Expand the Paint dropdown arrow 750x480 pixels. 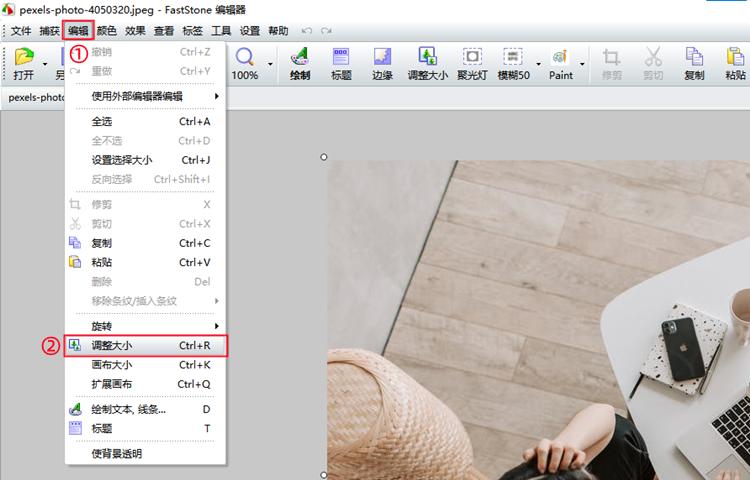pyautogui.click(x=582, y=64)
